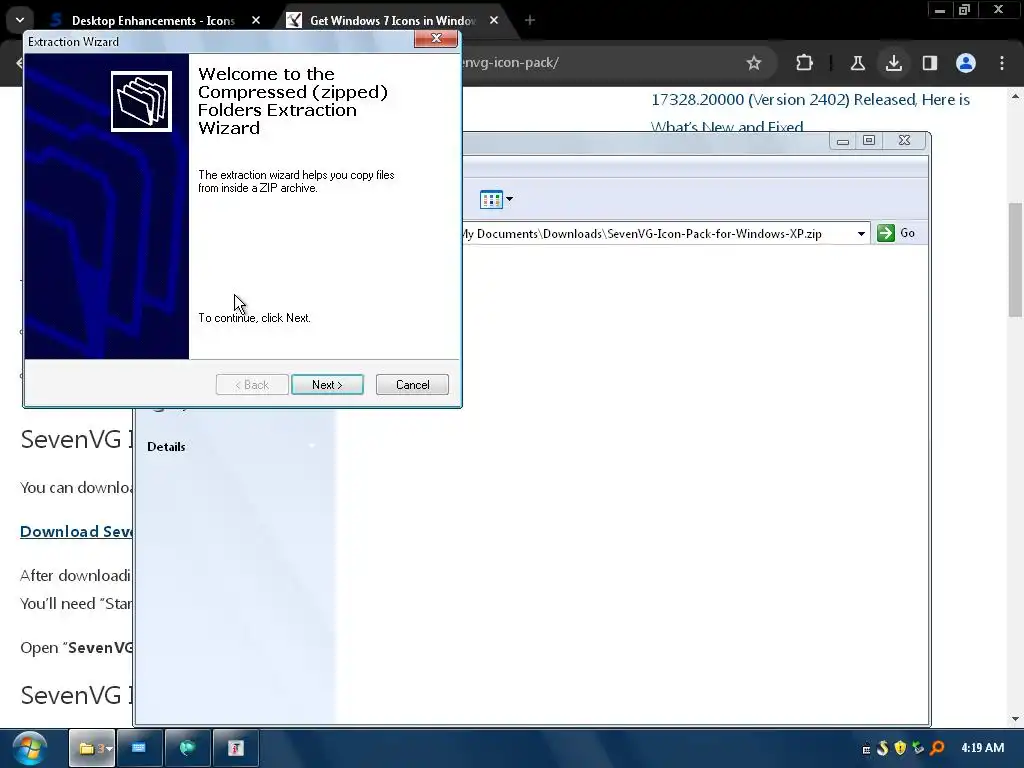Close the Explorer zip window
Viewport: 1024px width, 768px height.
coord(904,140)
